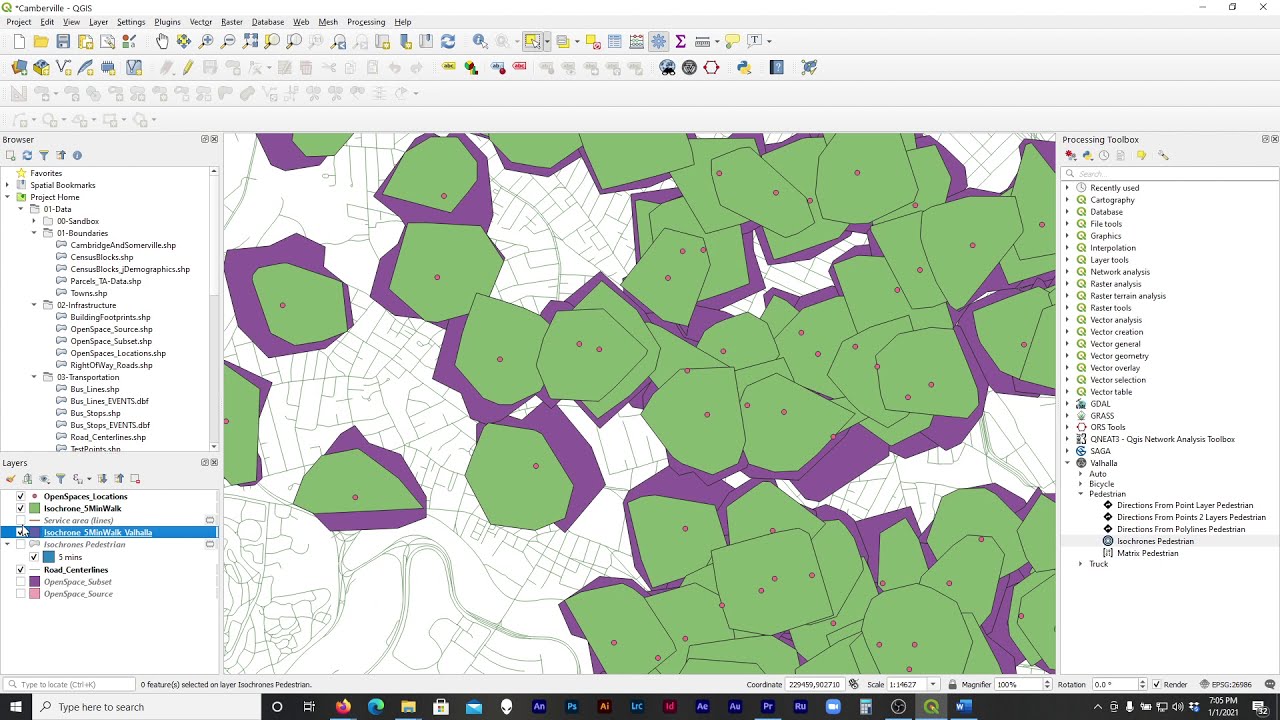Select the Bus_Stops.shp file in Browser

click(95, 413)
